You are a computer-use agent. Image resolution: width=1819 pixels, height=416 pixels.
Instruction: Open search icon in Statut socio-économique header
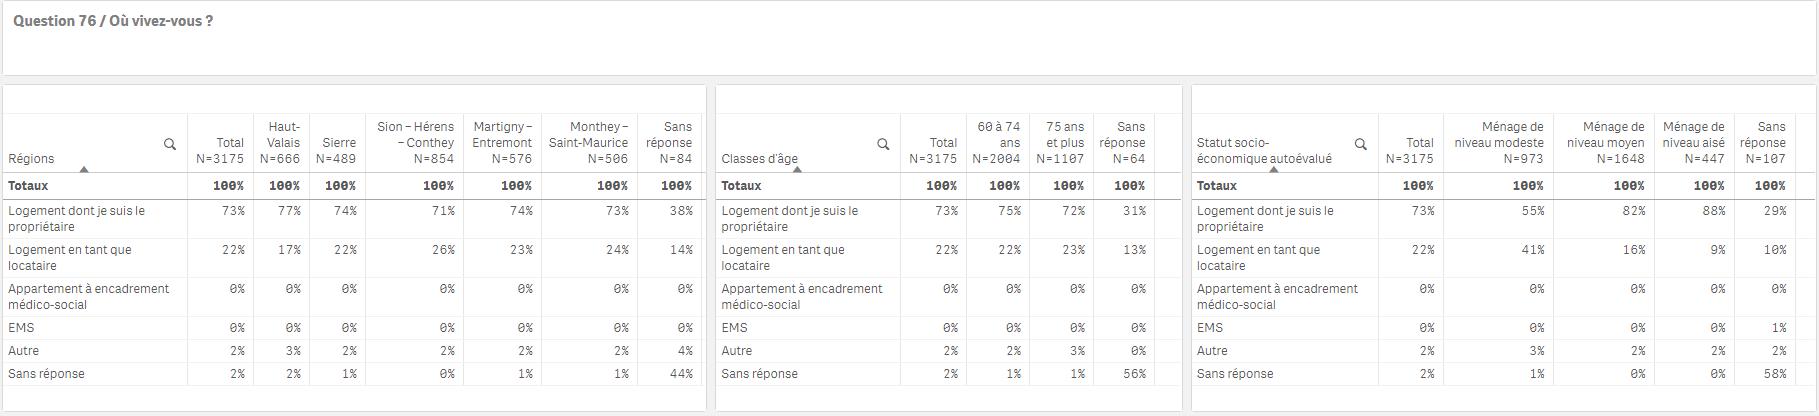click(x=1361, y=144)
